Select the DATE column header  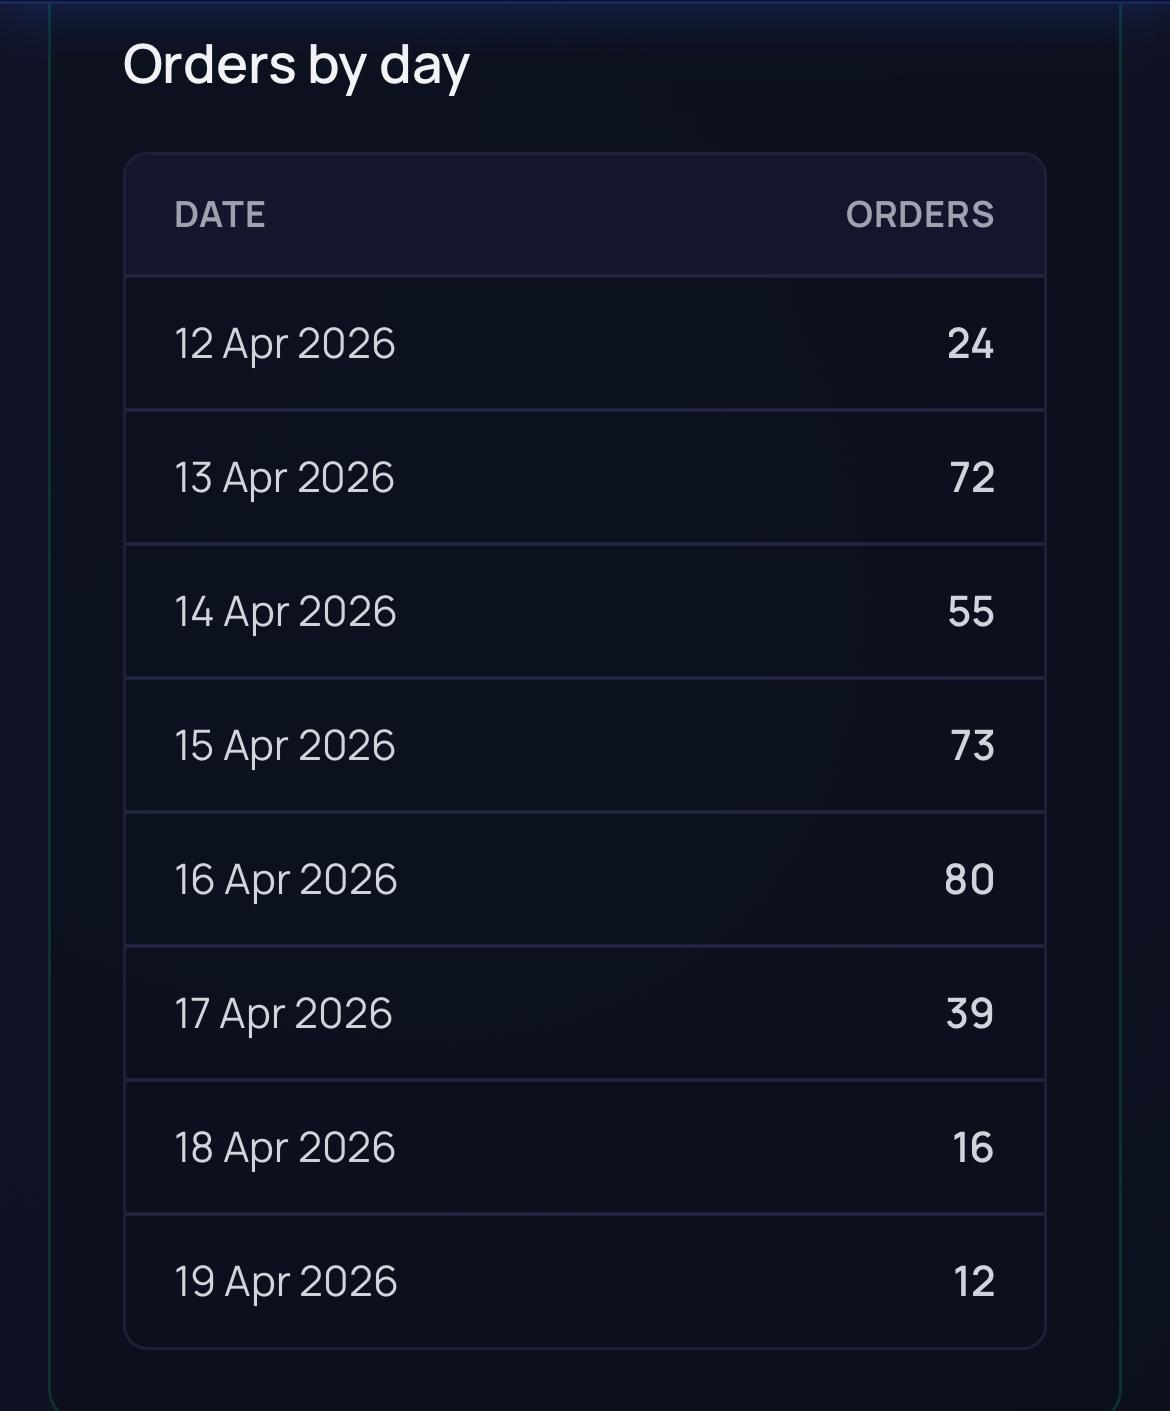pyautogui.click(x=221, y=215)
